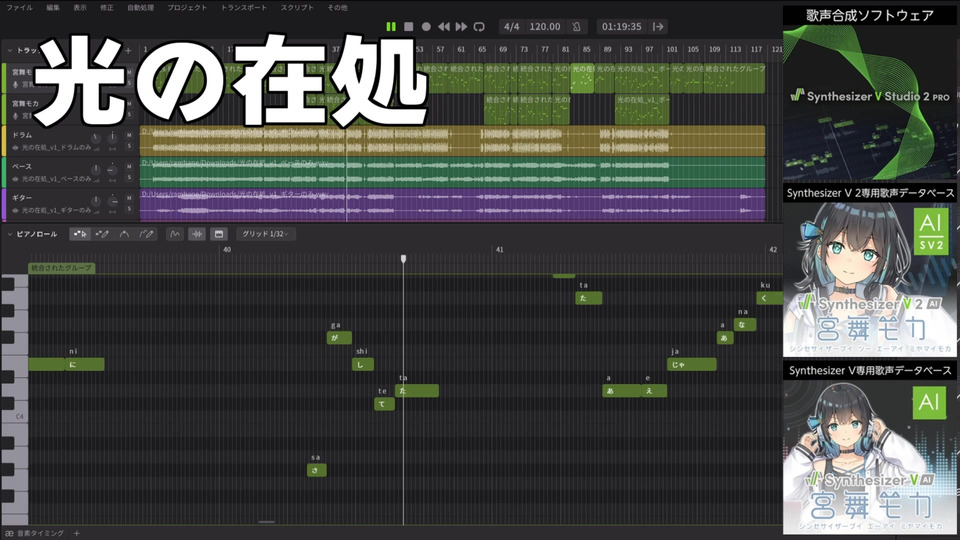This screenshot has height=540, width=960.
Task: Click the ドラム track volume knob
Action: (x=96, y=138)
